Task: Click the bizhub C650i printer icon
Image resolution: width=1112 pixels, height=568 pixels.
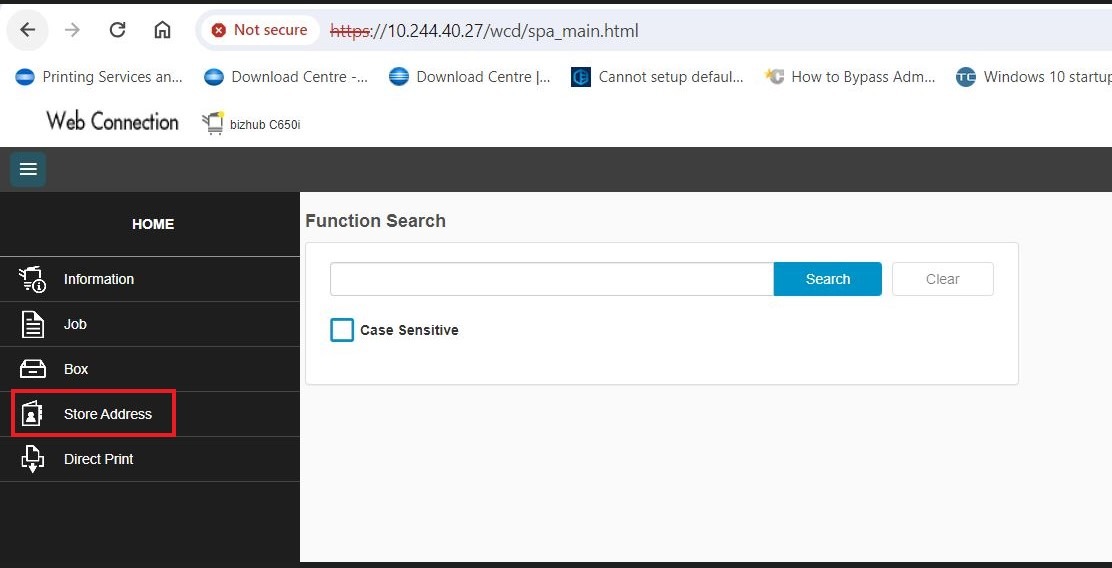Action: [213, 123]
